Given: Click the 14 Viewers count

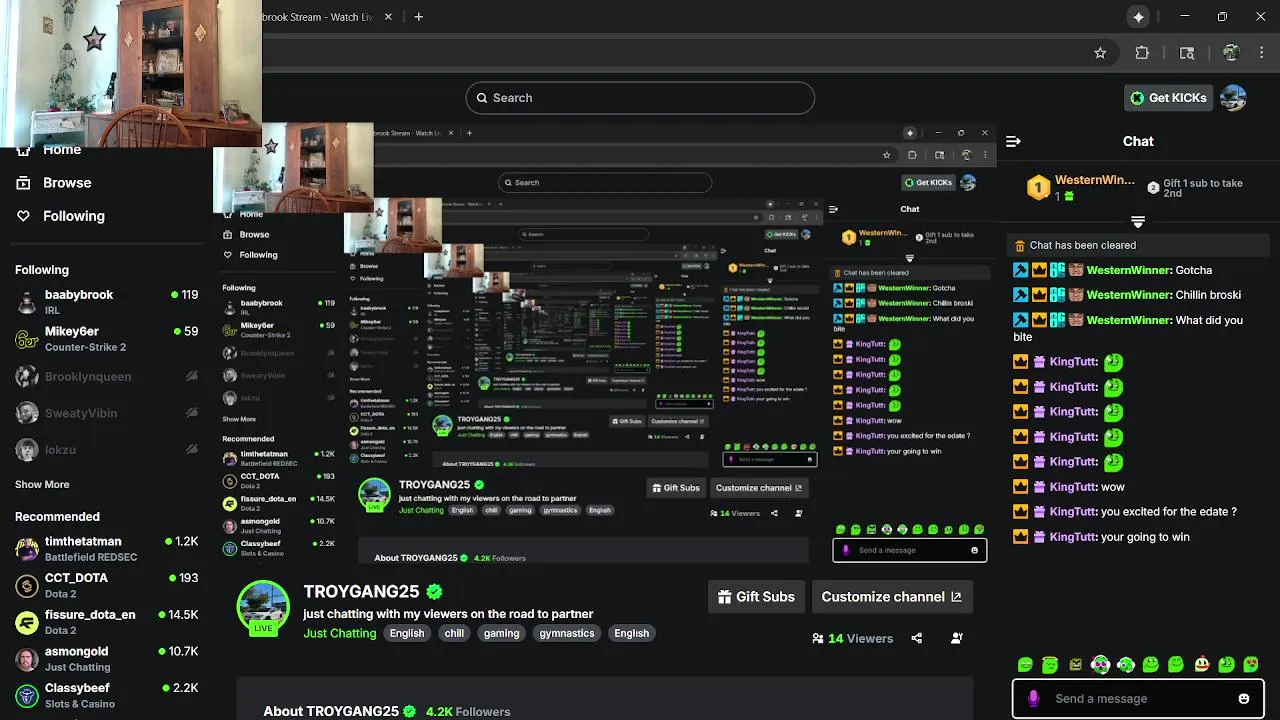Looking at the screenshot, I should [x=852, y=638].
